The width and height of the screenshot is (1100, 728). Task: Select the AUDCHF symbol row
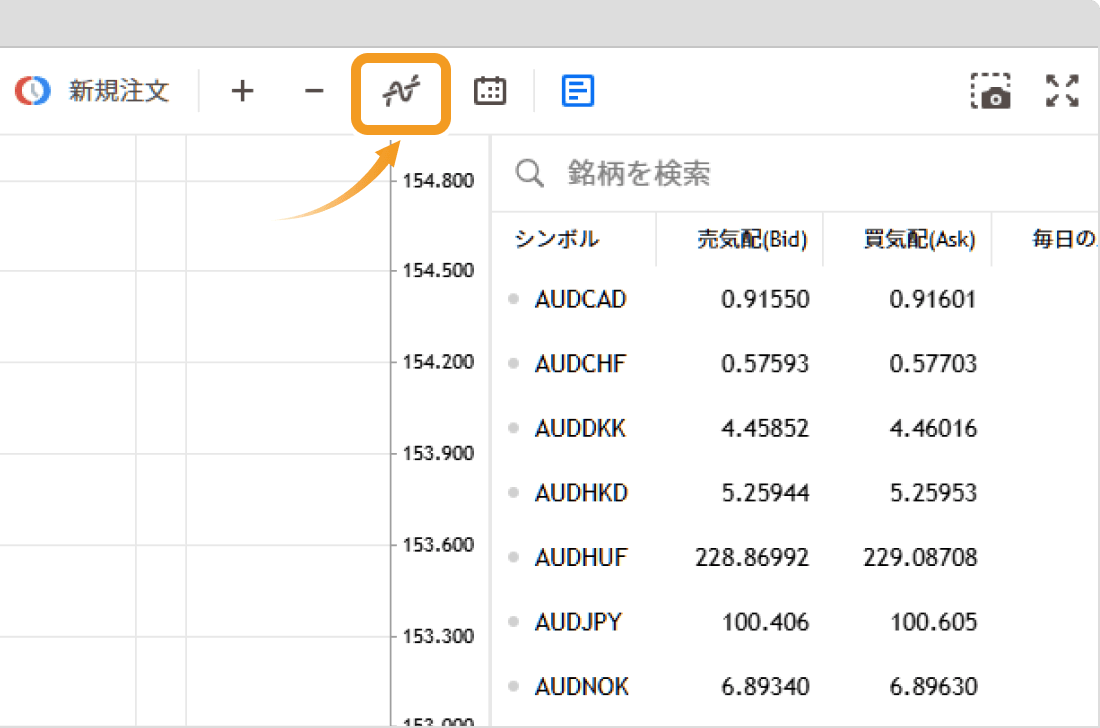pos(796,364)
